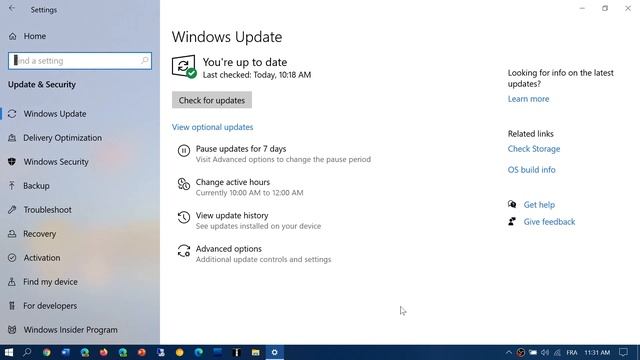Click the update status icon with green check

point(184,67)
